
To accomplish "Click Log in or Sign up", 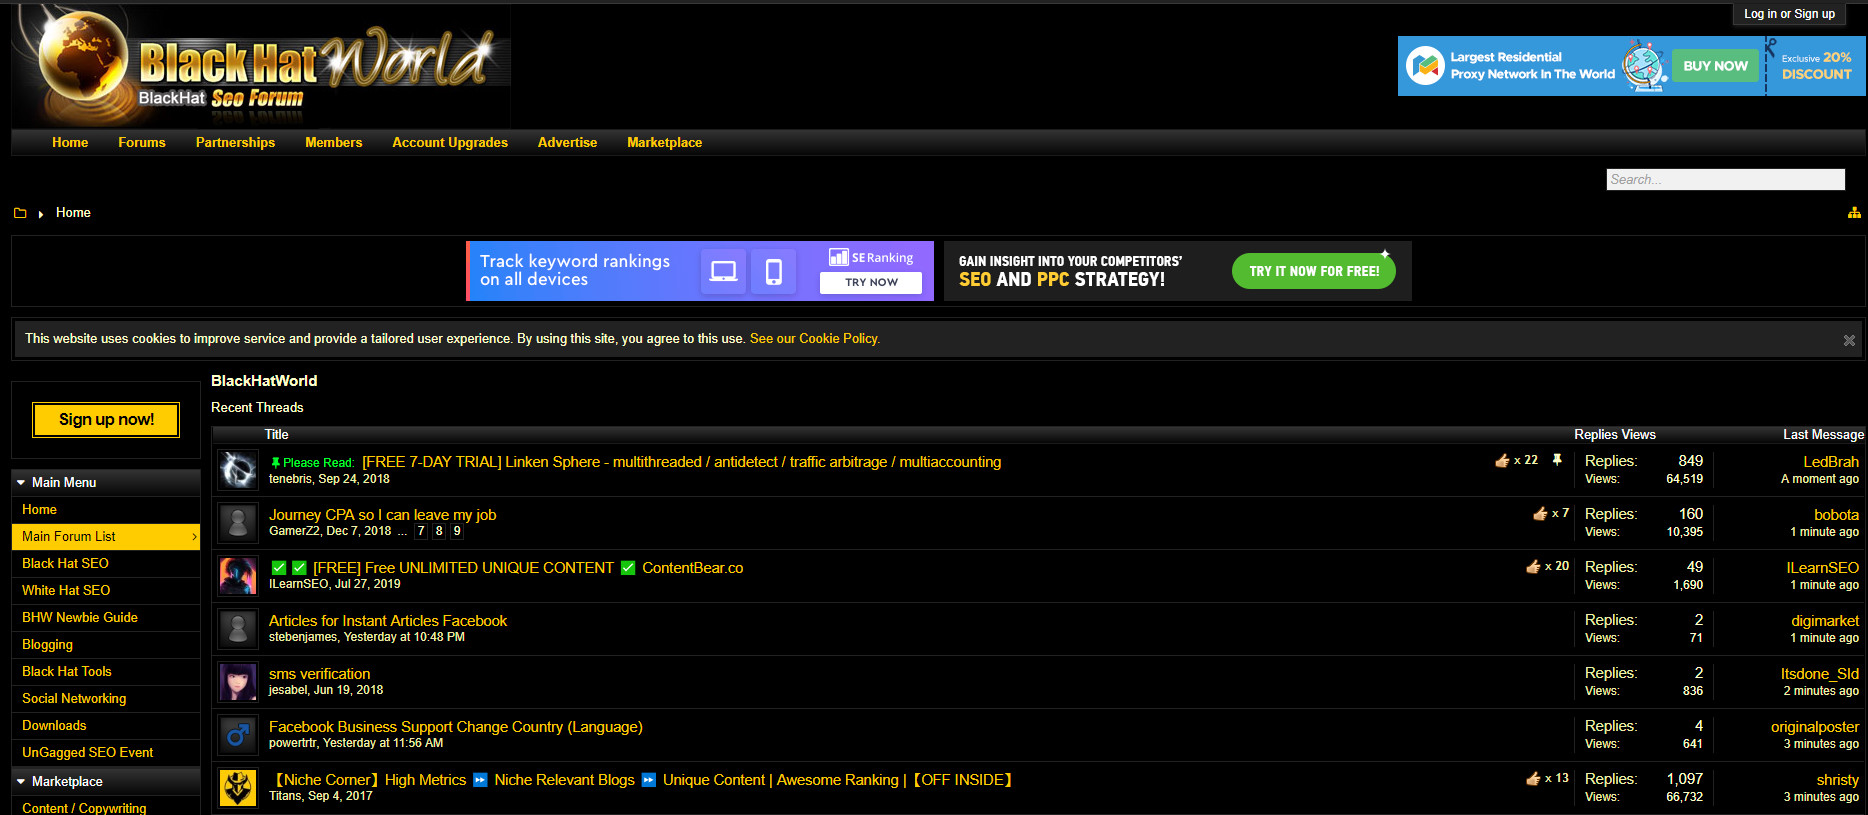I will click(1789, 14).
